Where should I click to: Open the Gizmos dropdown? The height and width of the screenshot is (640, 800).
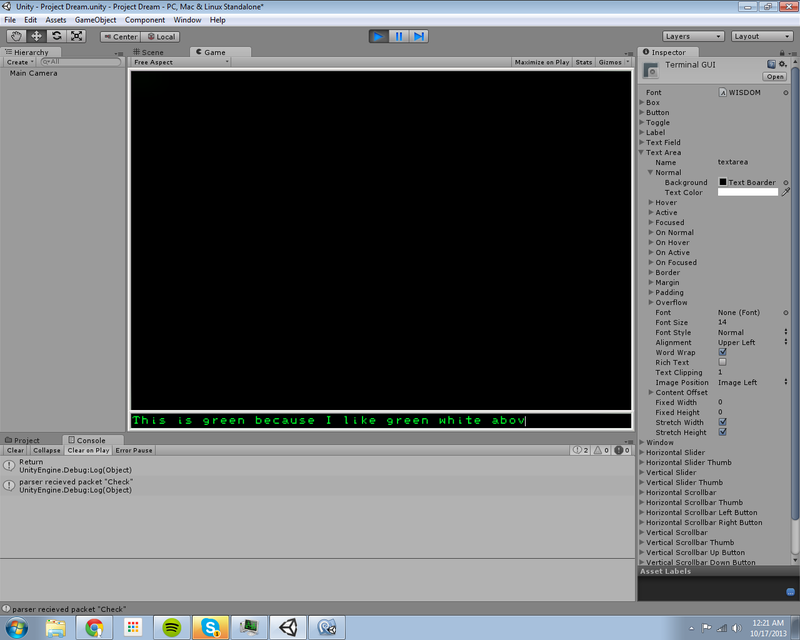pyautogui.click(x=614, y=62)
